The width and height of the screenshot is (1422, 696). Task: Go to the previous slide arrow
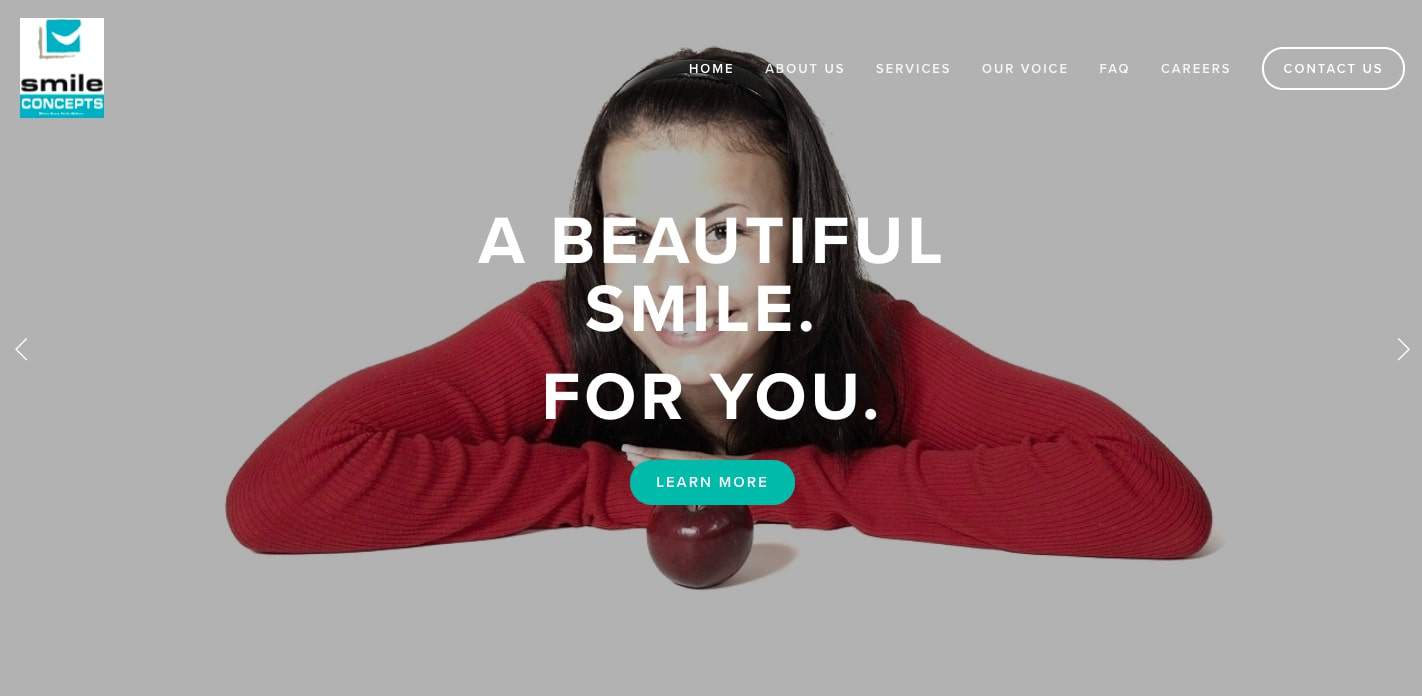tap(21, 349)
